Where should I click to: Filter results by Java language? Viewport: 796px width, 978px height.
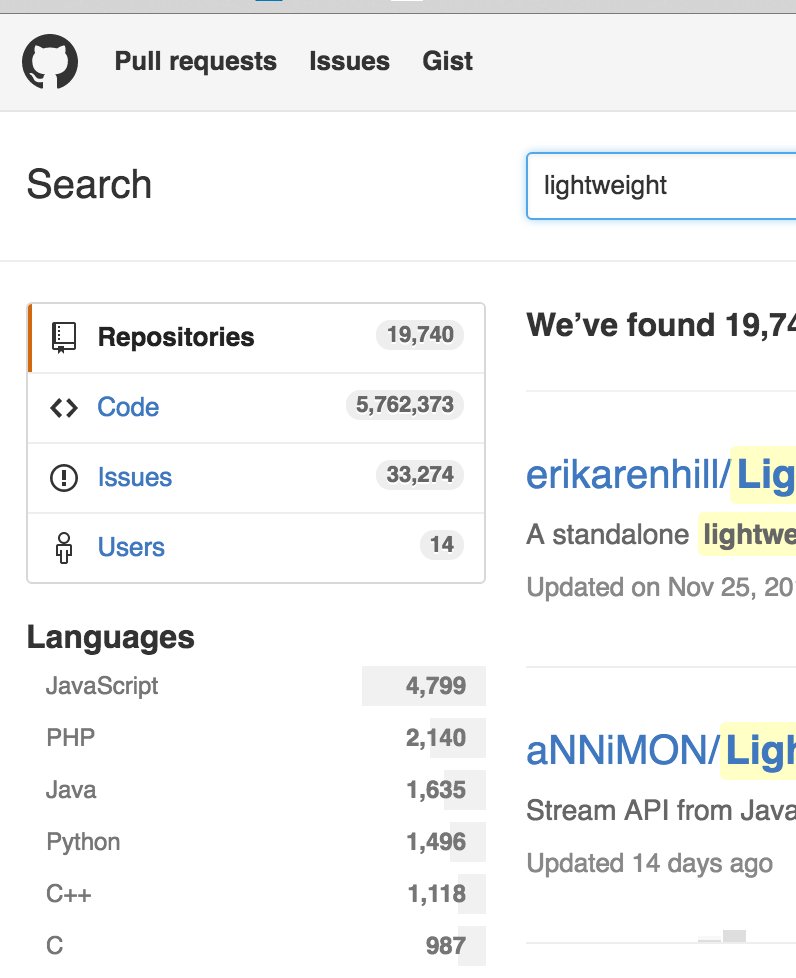tap(256, 790)
